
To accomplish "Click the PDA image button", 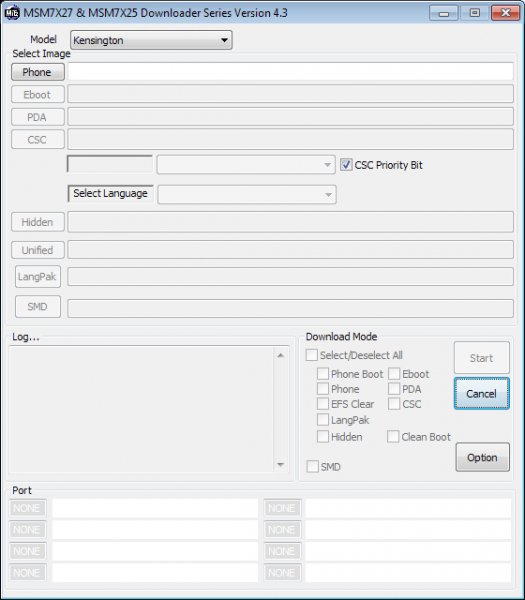I will [x=38, y=117].
